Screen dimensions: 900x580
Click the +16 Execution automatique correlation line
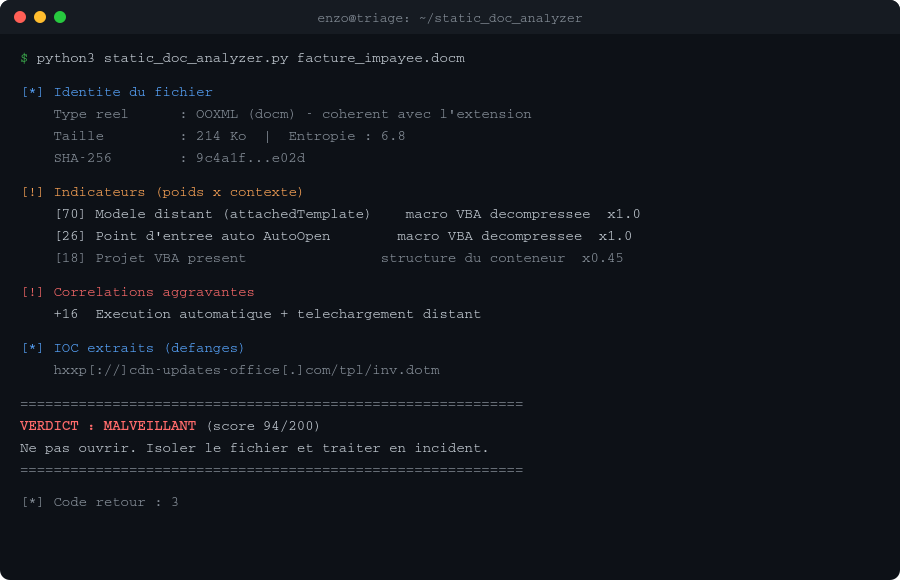click(267, 314)
